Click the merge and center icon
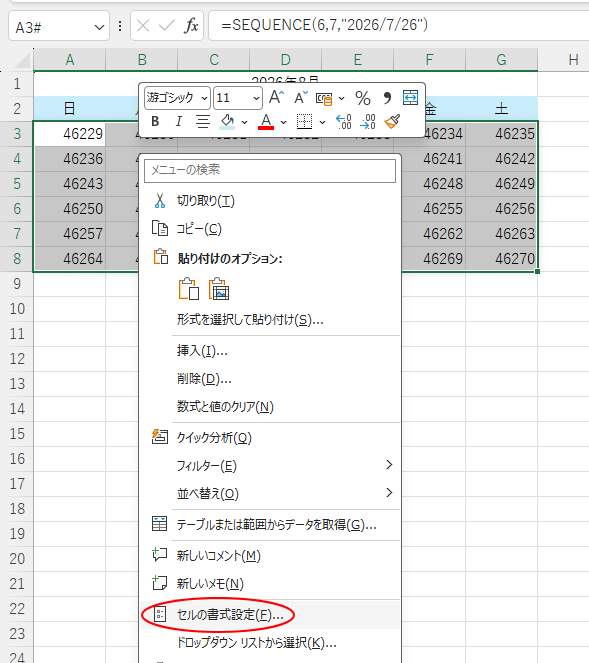The height and width of the screenshot is (663, 589). pos(410,98)
